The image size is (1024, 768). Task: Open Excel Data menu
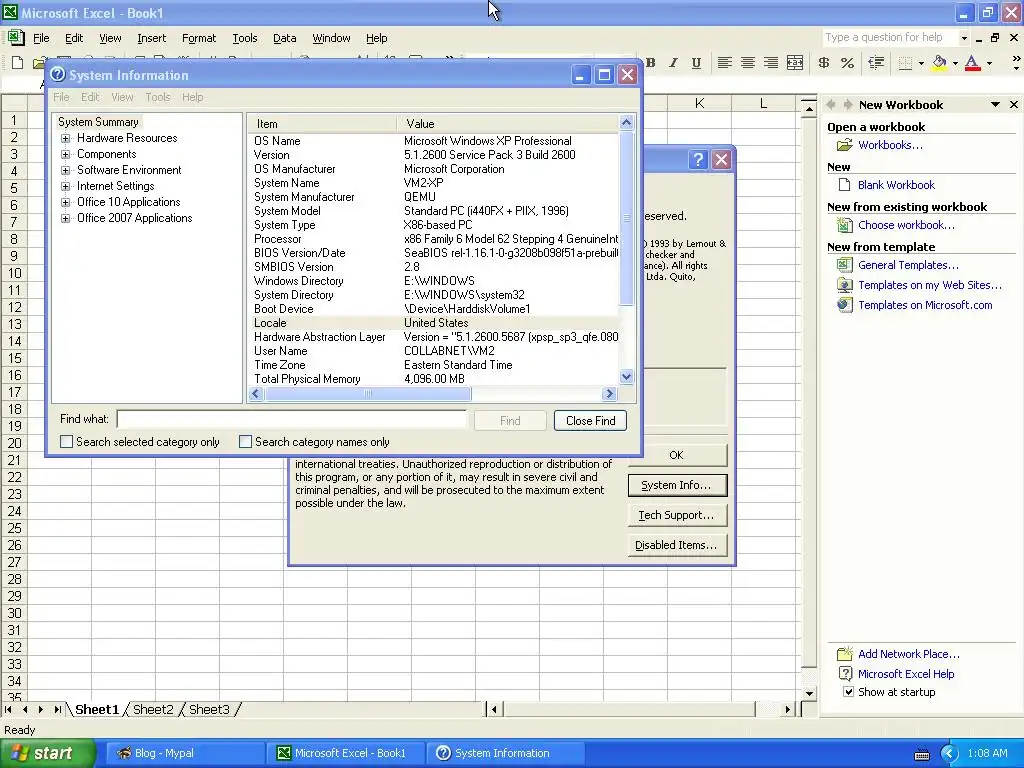tap(285, 38)
